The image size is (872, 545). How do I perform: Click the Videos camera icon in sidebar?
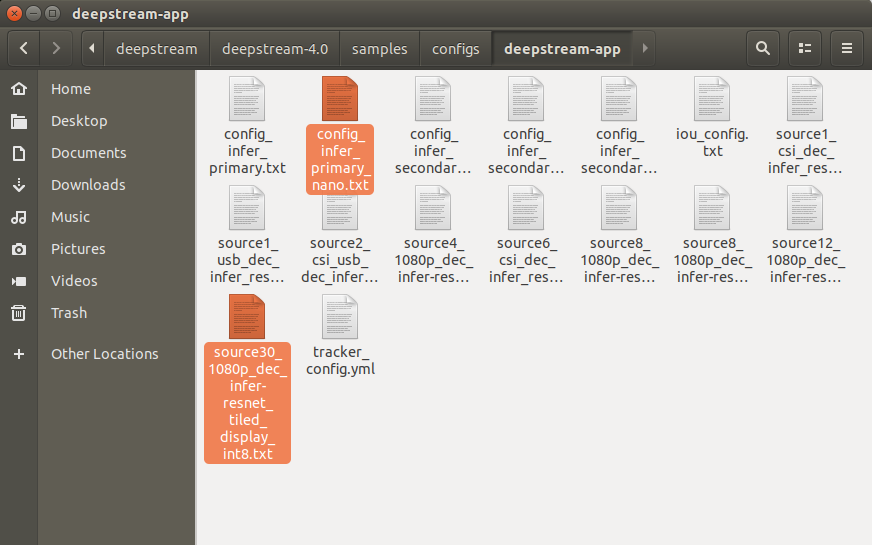[19, 281]
